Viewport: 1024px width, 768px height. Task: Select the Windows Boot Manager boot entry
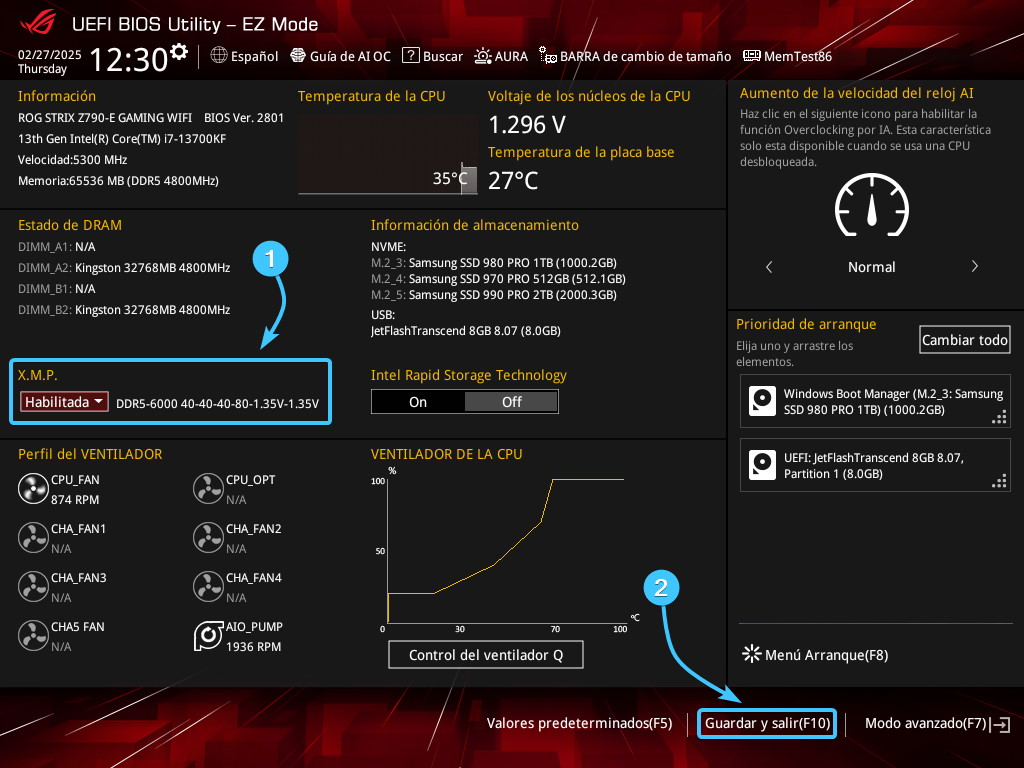pos(875,401)
